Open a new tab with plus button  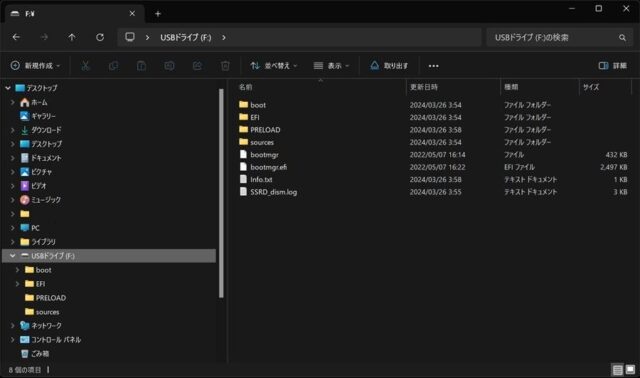tap(158, 14)
